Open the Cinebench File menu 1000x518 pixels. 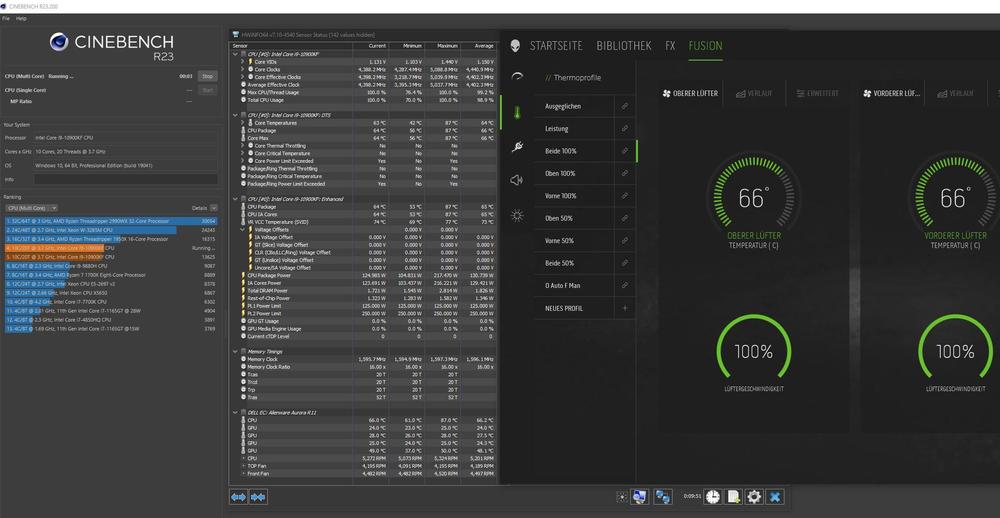point(7,18)
